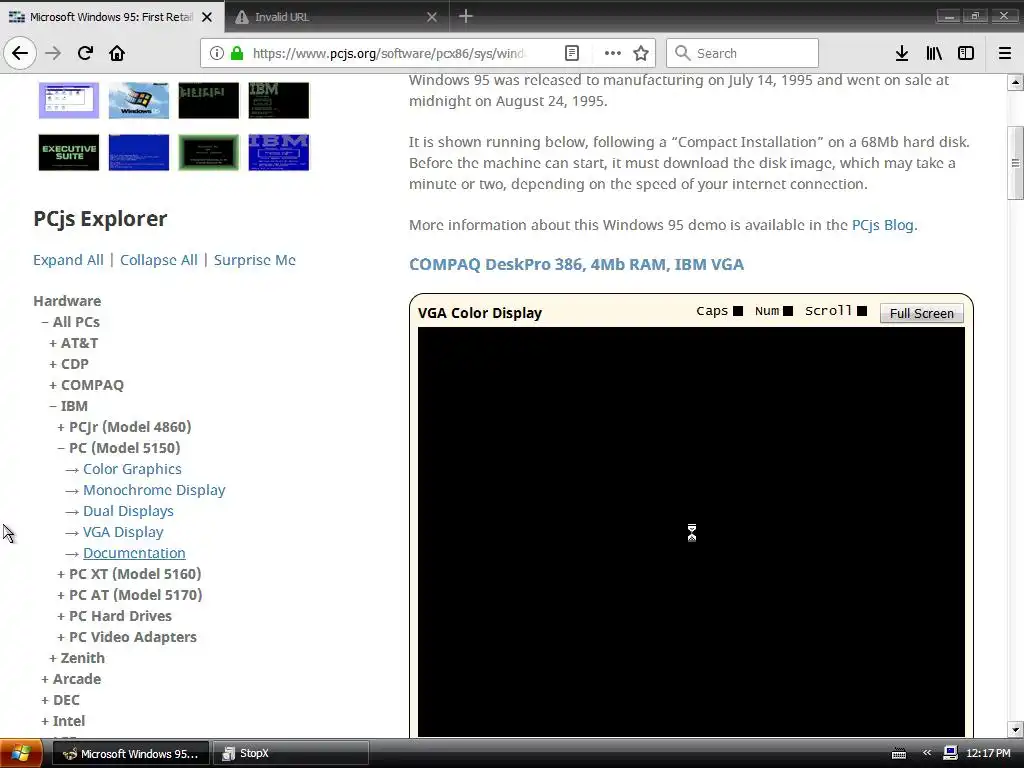Click the page scrollbar up arrow
This screenshot has width=1024, height=768.
tap(1016, 82)
